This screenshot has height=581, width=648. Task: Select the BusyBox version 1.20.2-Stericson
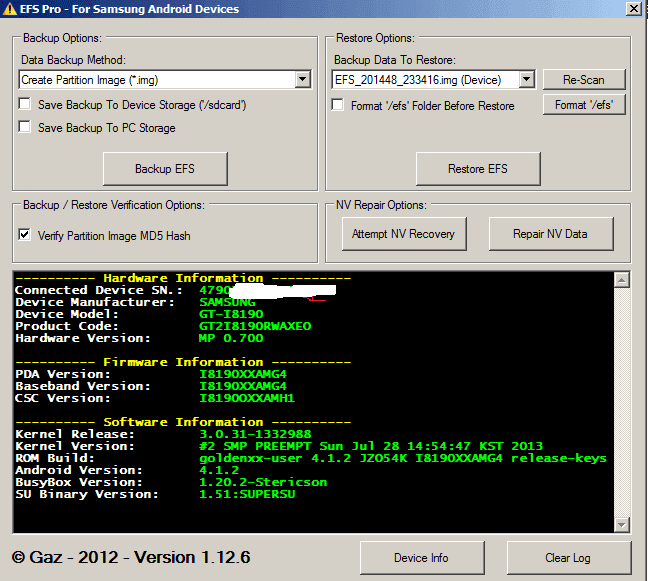(x=263, y=482)
